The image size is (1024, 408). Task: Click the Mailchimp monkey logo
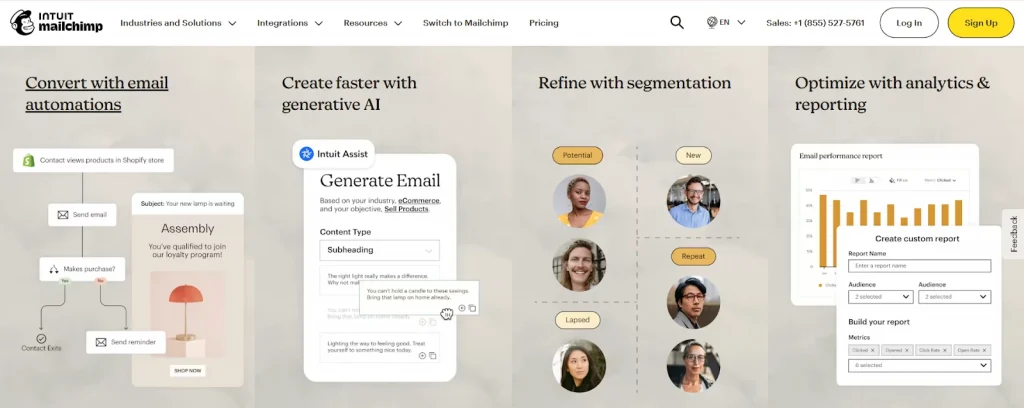click(x=22, y=23)
